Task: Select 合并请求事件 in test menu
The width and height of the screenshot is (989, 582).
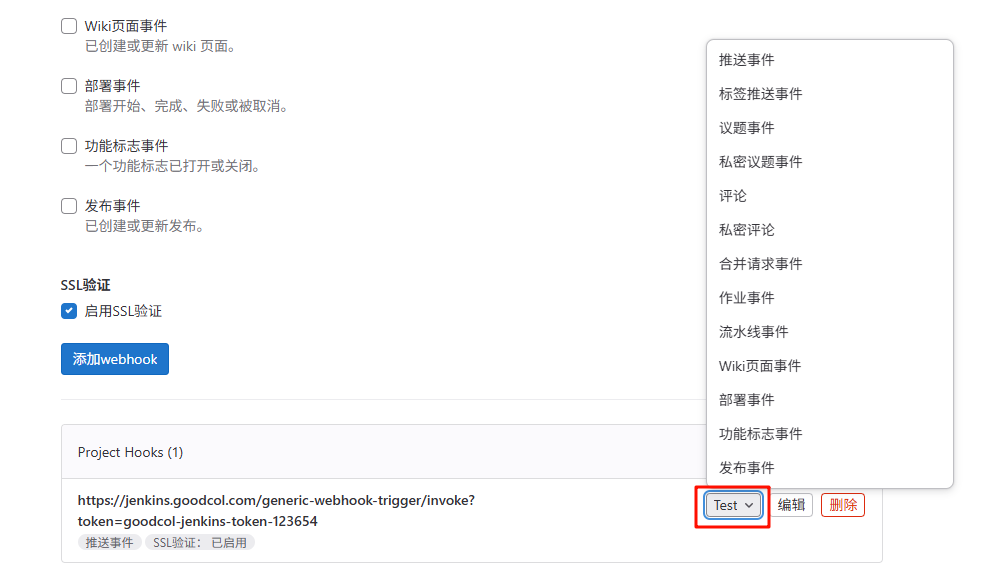Action: point(829,264)
